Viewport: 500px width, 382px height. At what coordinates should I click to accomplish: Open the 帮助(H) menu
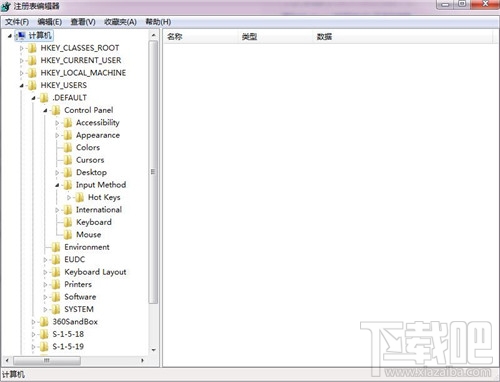[158, 22]
